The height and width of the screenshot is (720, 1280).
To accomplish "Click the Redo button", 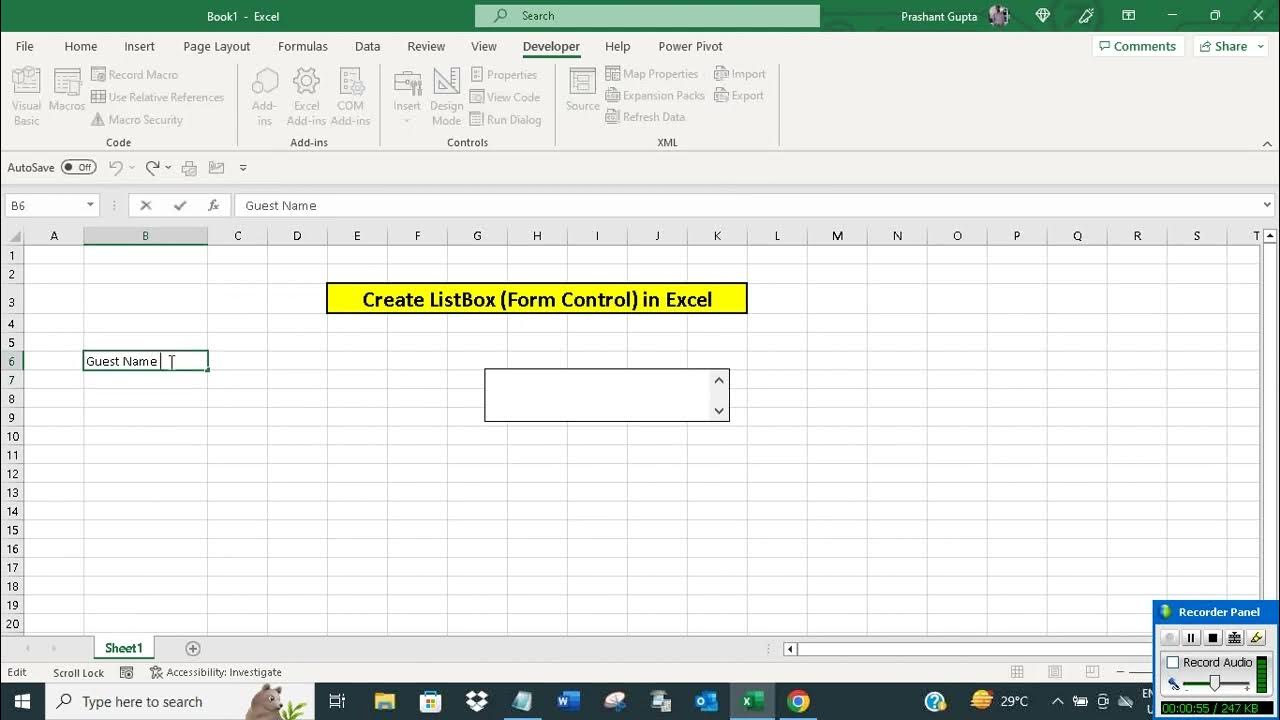I will pos(152,168).
